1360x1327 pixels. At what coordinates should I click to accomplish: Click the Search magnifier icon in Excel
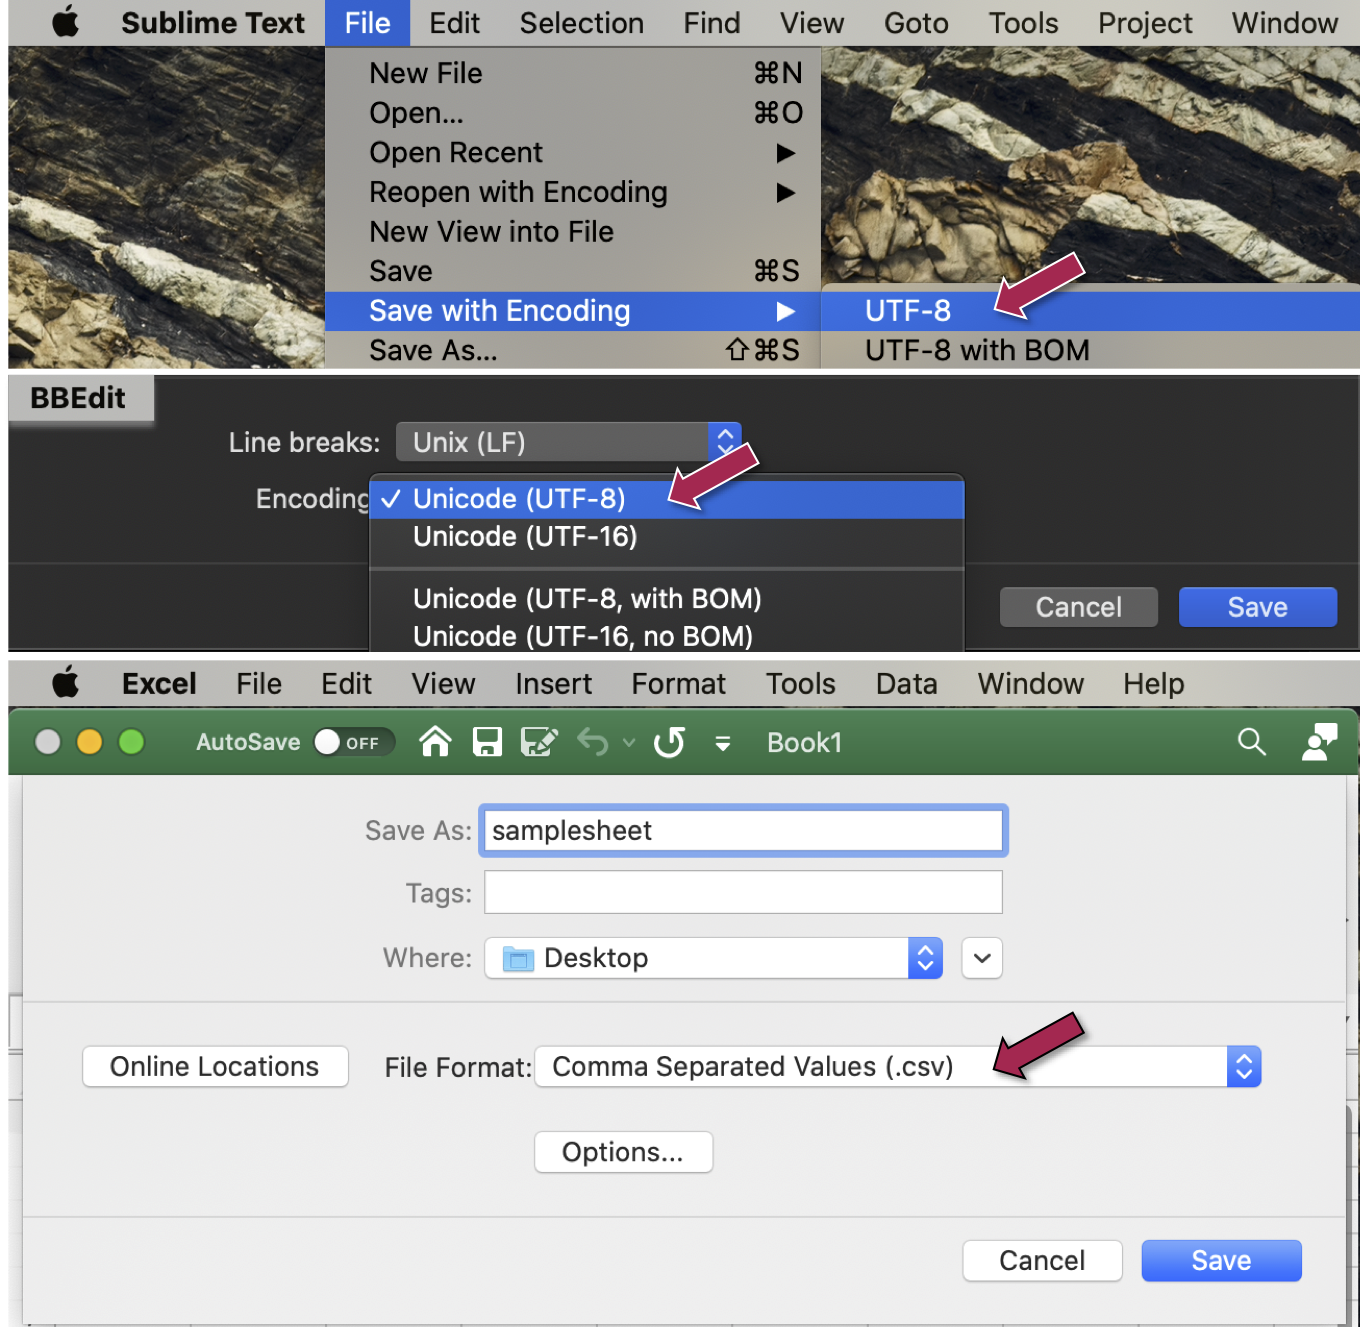pos(1252,742)
